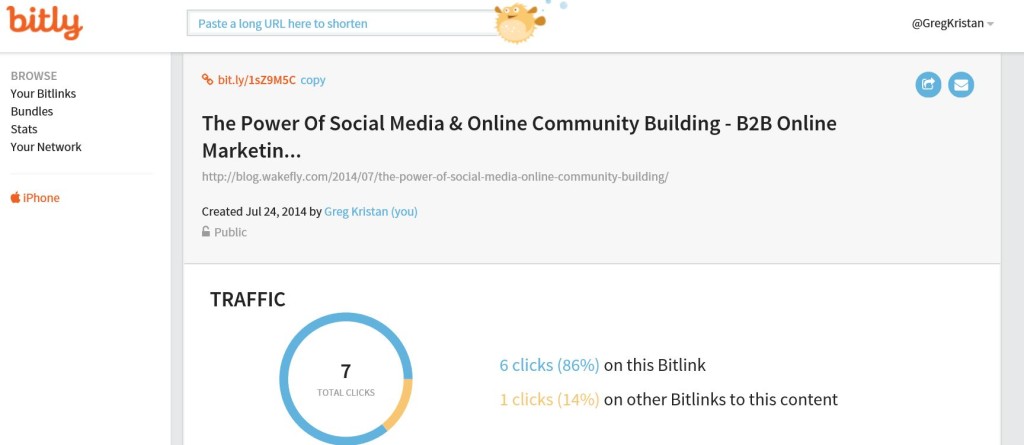Open the blog.wakefly.com long URL
The image size is (1024, 445).
[435, 176]
